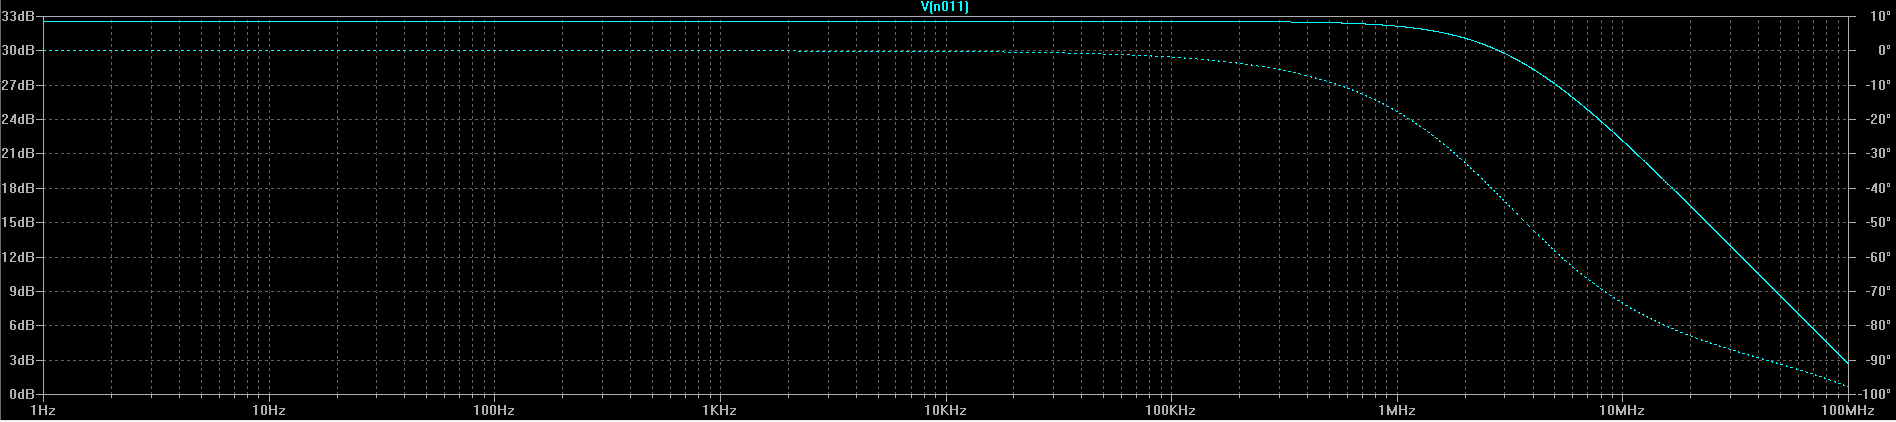Click the 100Hz frequency axis label
1896x422 pixels.
point(493,411)
